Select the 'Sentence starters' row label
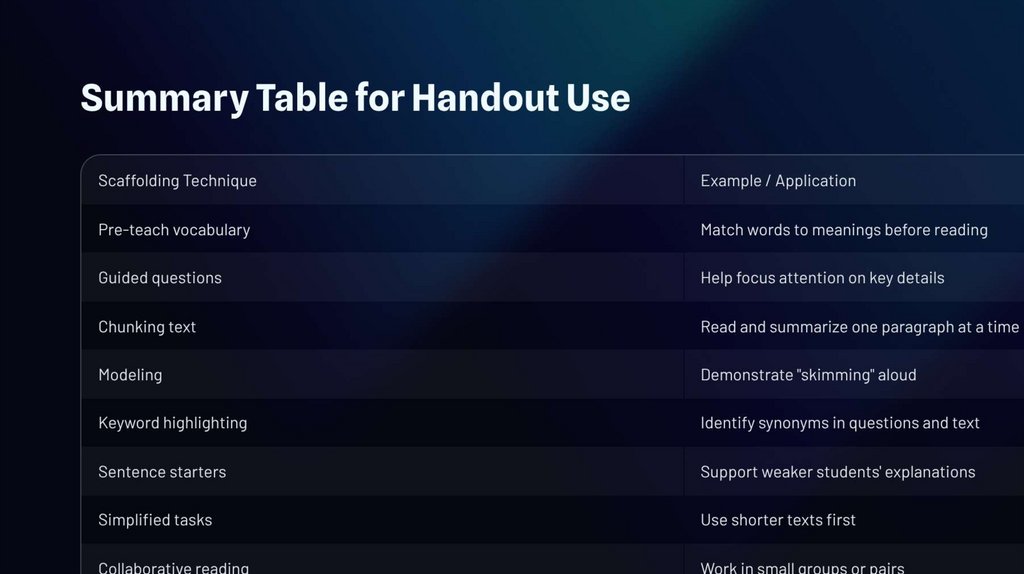 [162, 472]
